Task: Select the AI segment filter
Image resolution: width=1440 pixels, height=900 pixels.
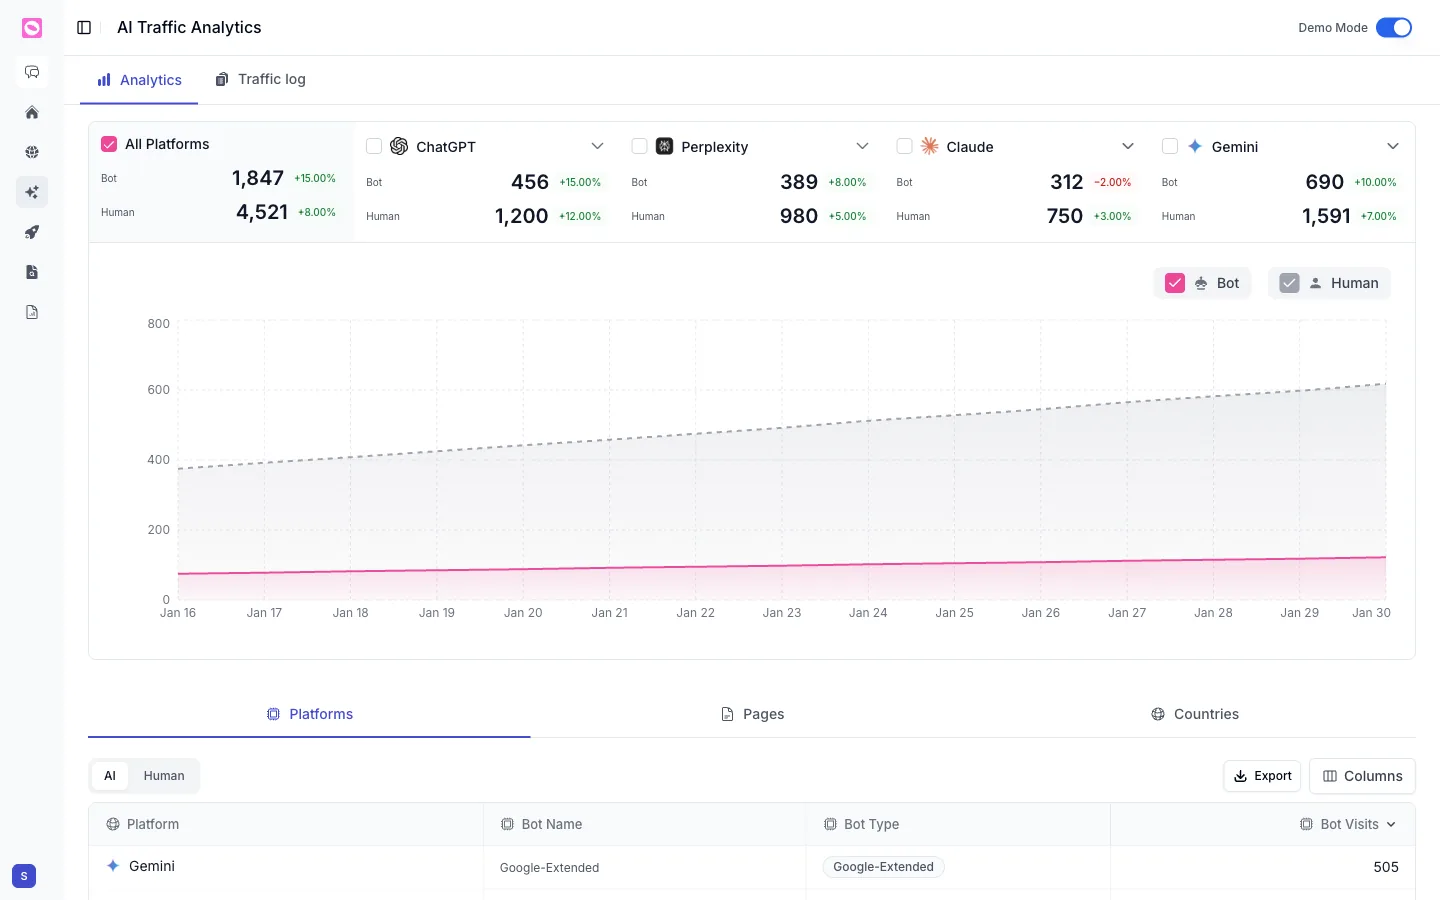Action: pos(110,776)
